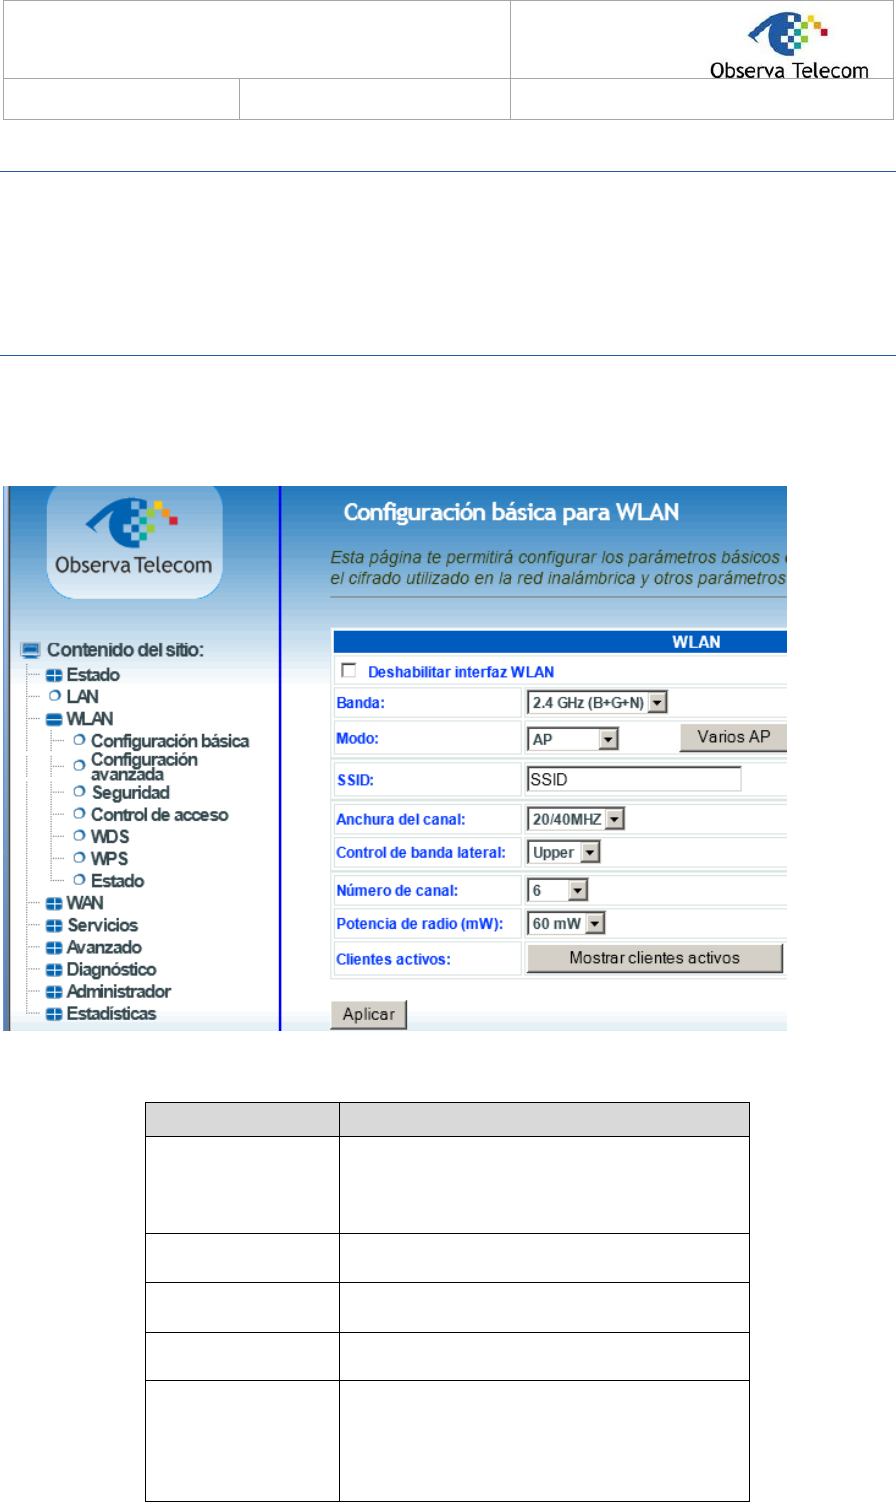Open the WLAN Estado subpage
This screenshot has height=1502, width=896.
pyautogui.click(x=118, y=881)
